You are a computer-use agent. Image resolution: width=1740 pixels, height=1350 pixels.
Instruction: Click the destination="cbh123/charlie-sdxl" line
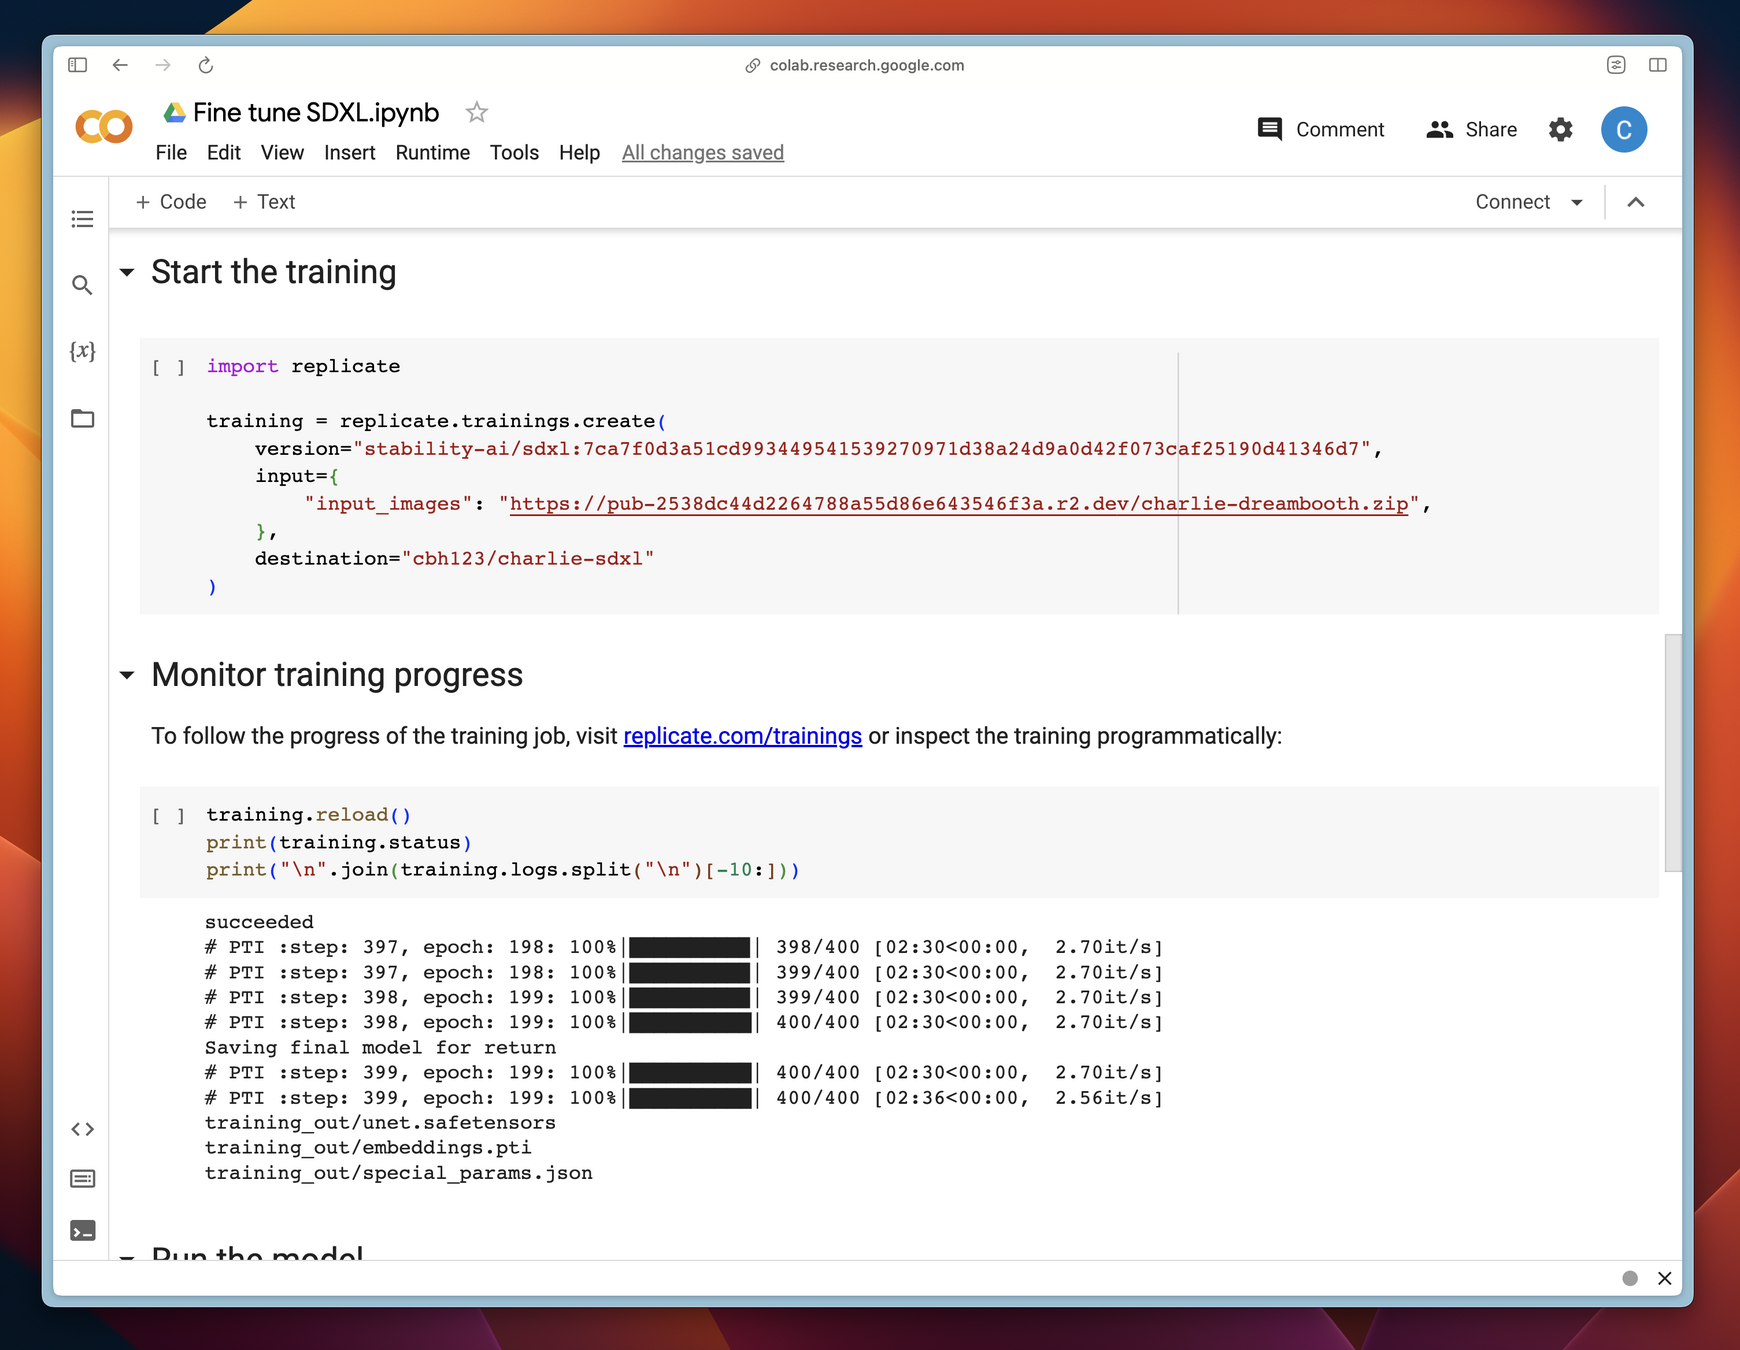pos(454,559)
